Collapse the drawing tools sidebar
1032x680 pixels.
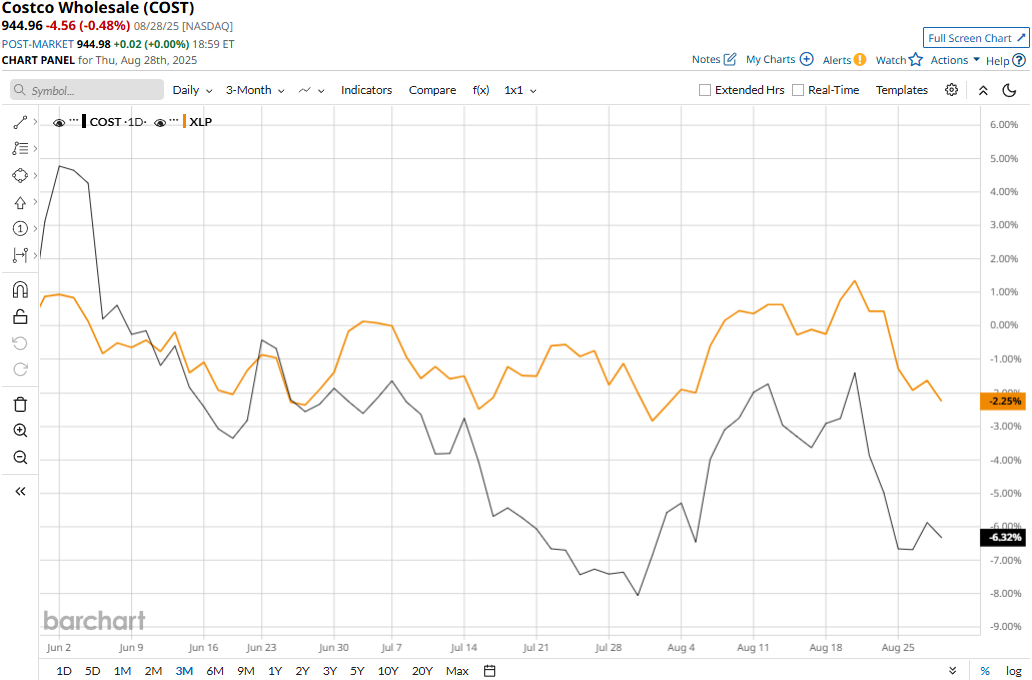click(x=20, y=491)
